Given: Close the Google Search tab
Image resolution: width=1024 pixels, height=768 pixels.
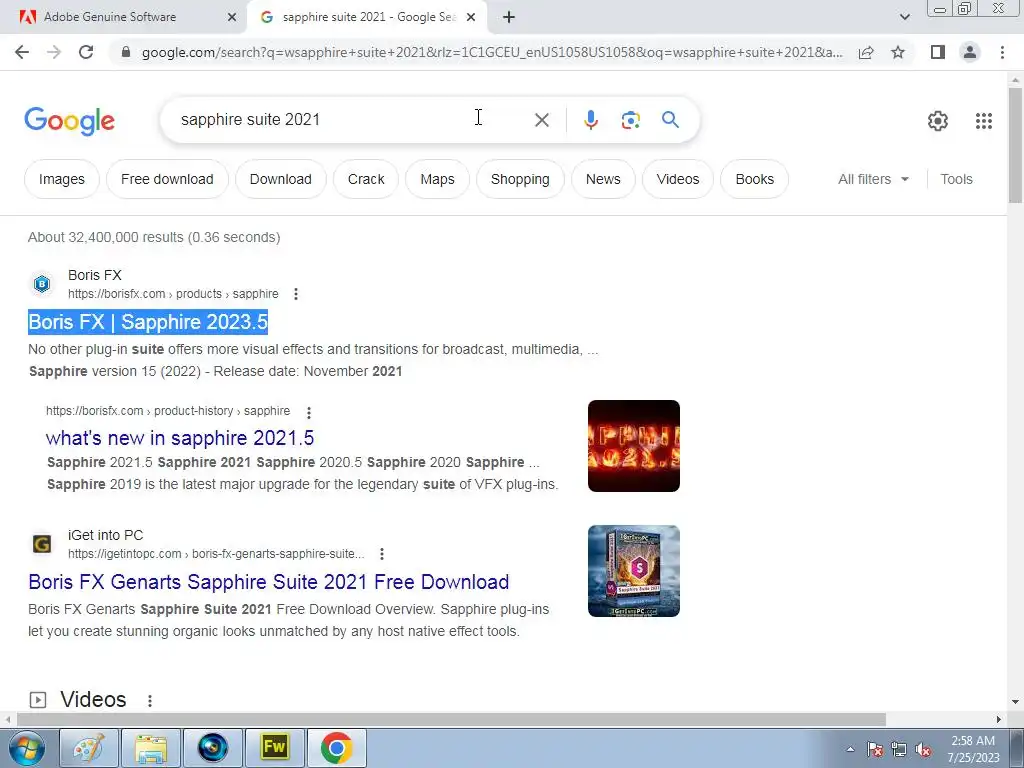Looking at the screenshot, I should click(x=471, y=18).
